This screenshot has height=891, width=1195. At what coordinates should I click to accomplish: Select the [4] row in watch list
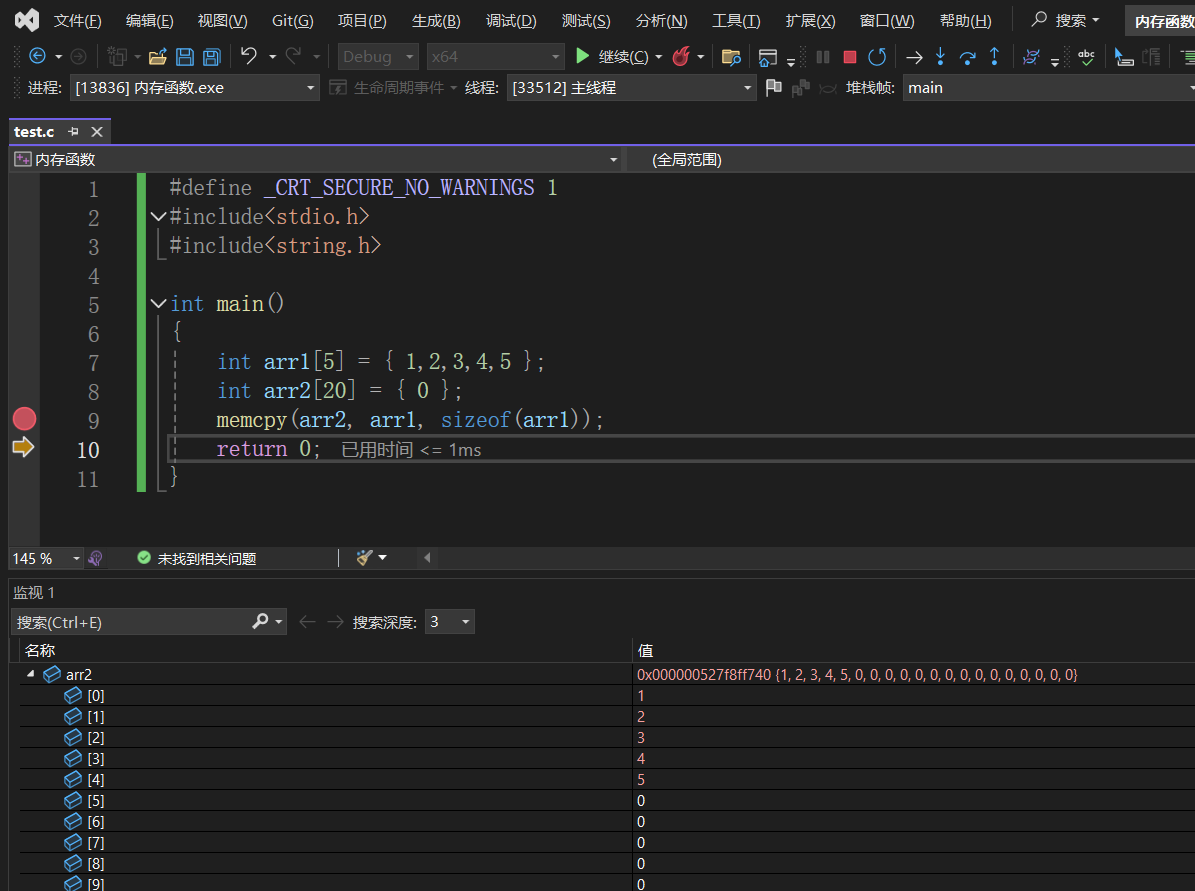(607, 779)
